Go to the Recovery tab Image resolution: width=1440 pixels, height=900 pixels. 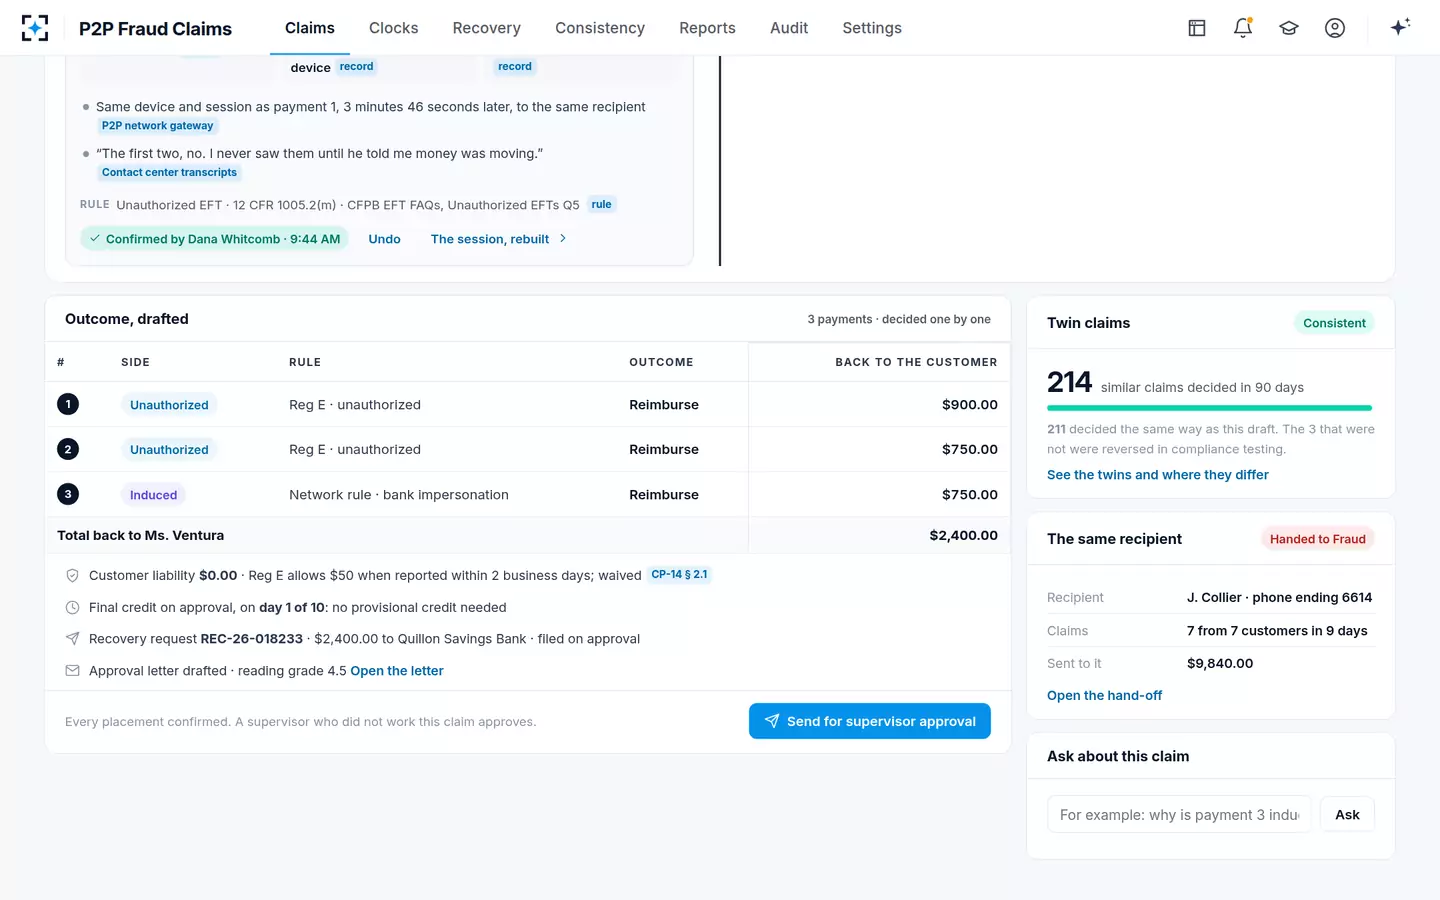tap(487, 28)
